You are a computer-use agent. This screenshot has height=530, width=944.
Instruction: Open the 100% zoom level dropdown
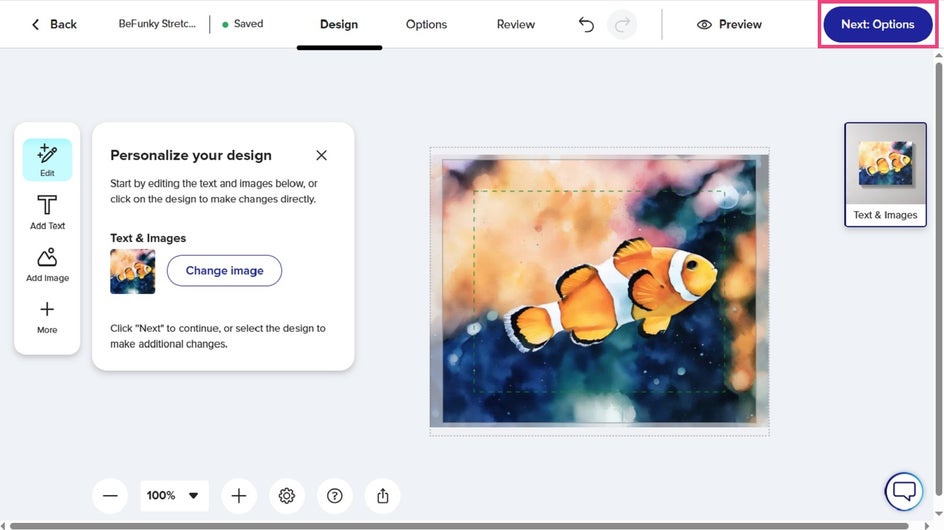174,496
